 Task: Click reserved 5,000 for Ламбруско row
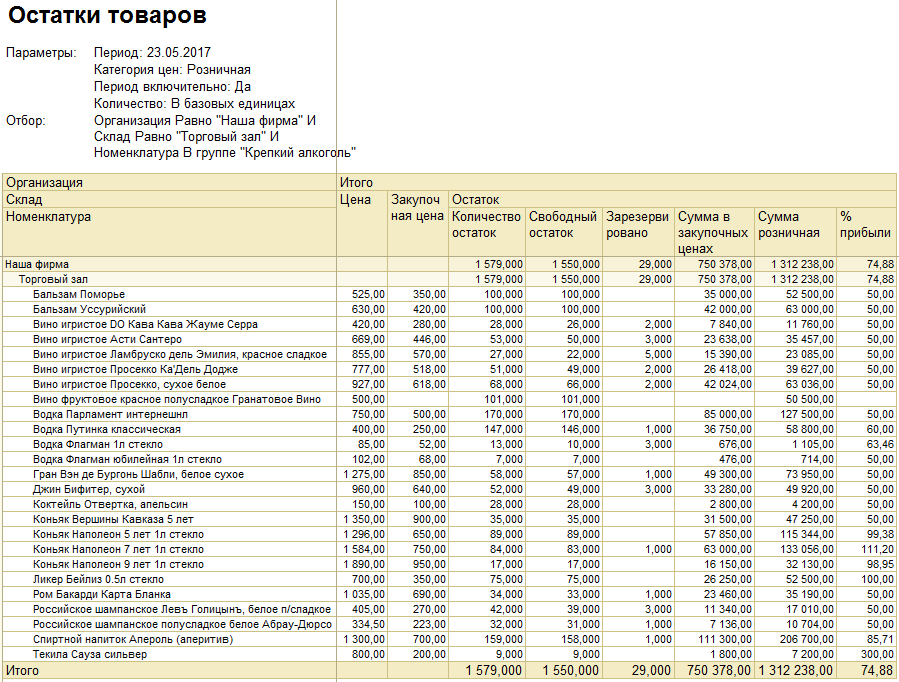(x=658, y=354)
